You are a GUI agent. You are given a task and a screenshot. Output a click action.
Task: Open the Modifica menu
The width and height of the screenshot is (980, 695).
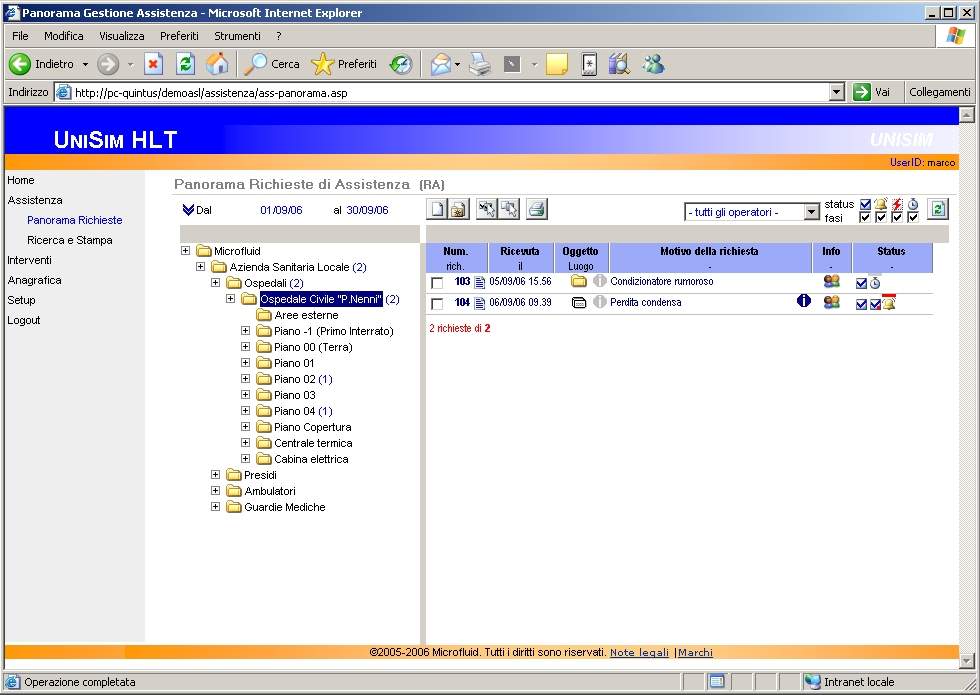(64, 36)
